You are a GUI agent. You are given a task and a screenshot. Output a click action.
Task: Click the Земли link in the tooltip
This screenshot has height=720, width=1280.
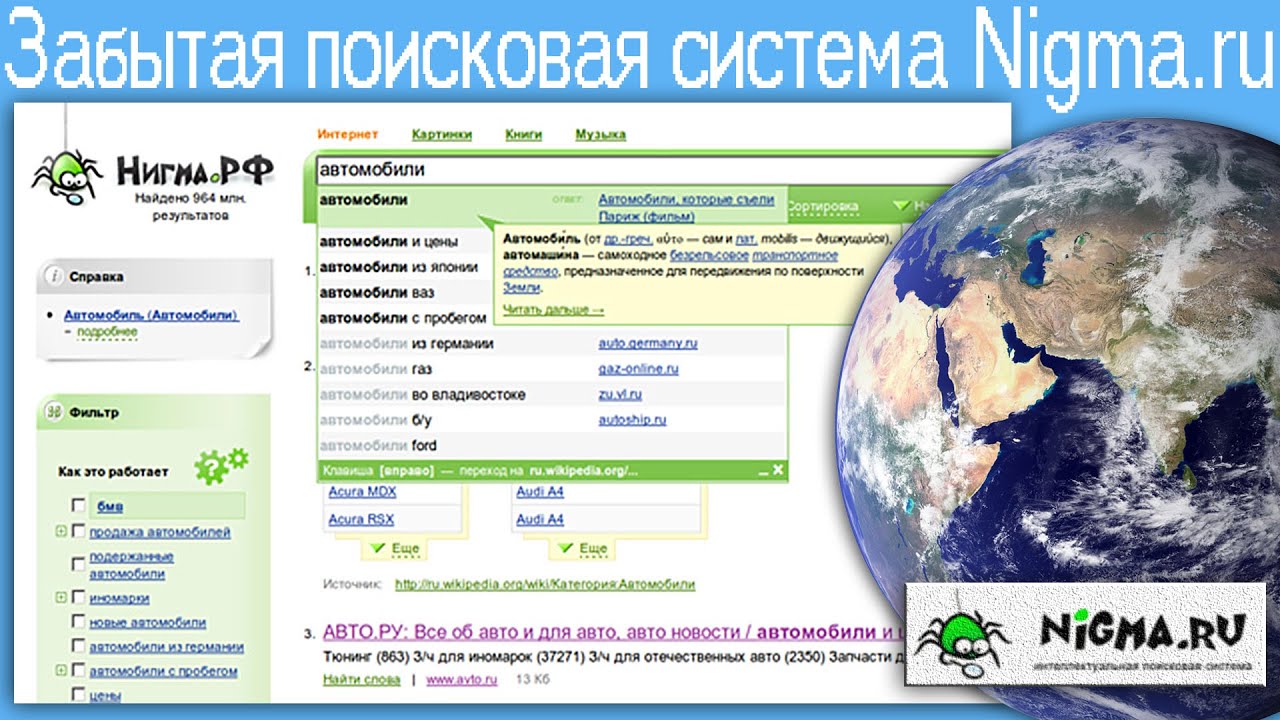[x=520, y=287]
